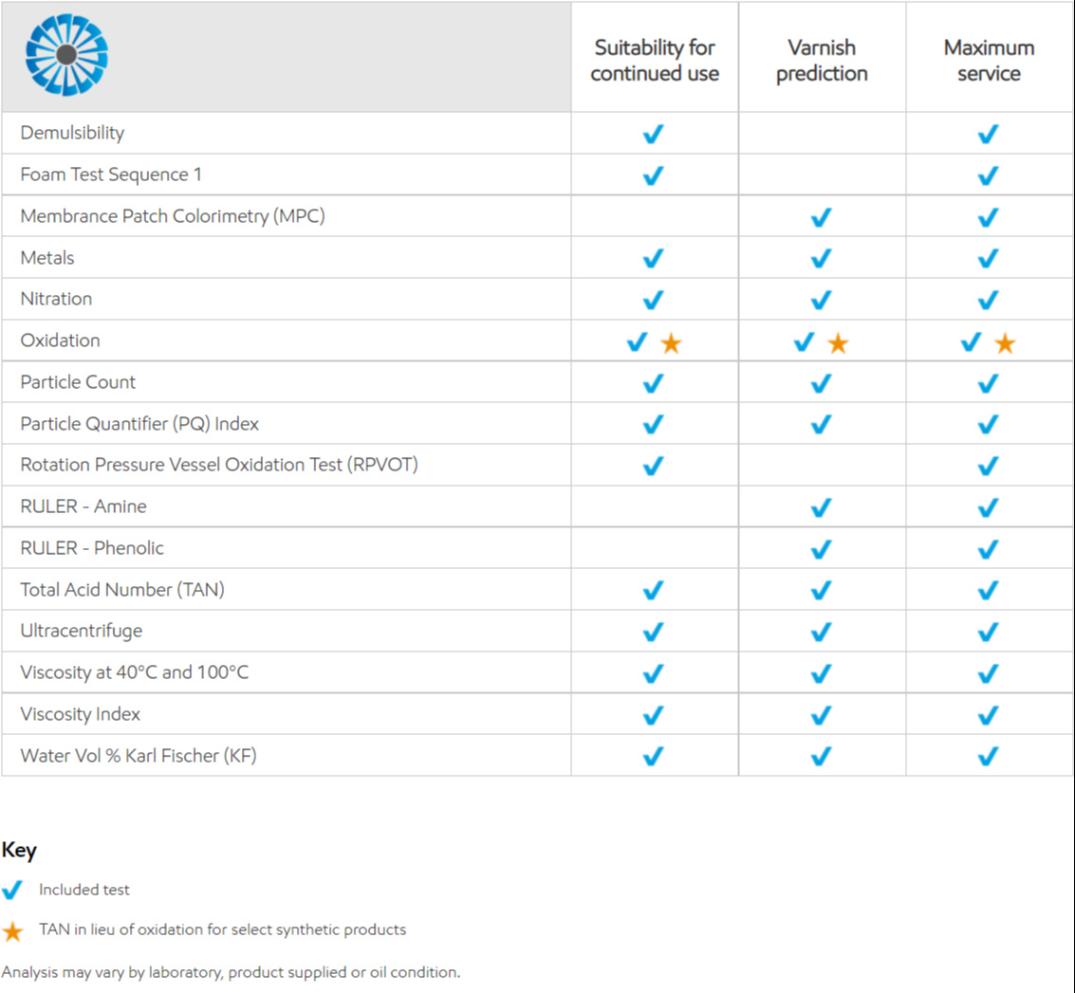The height and width of the screenshot is (993, 1075).
Task: Click the Membrance Patch Colorimetry (MPC) row label
Action: click(x=172, y=216)
